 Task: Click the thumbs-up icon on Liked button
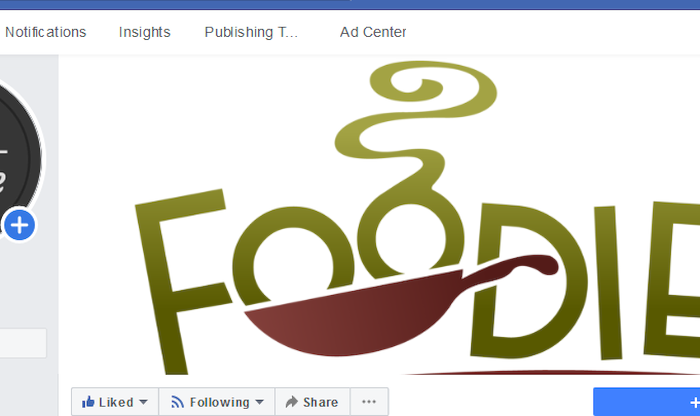click(x=88, y=402)
